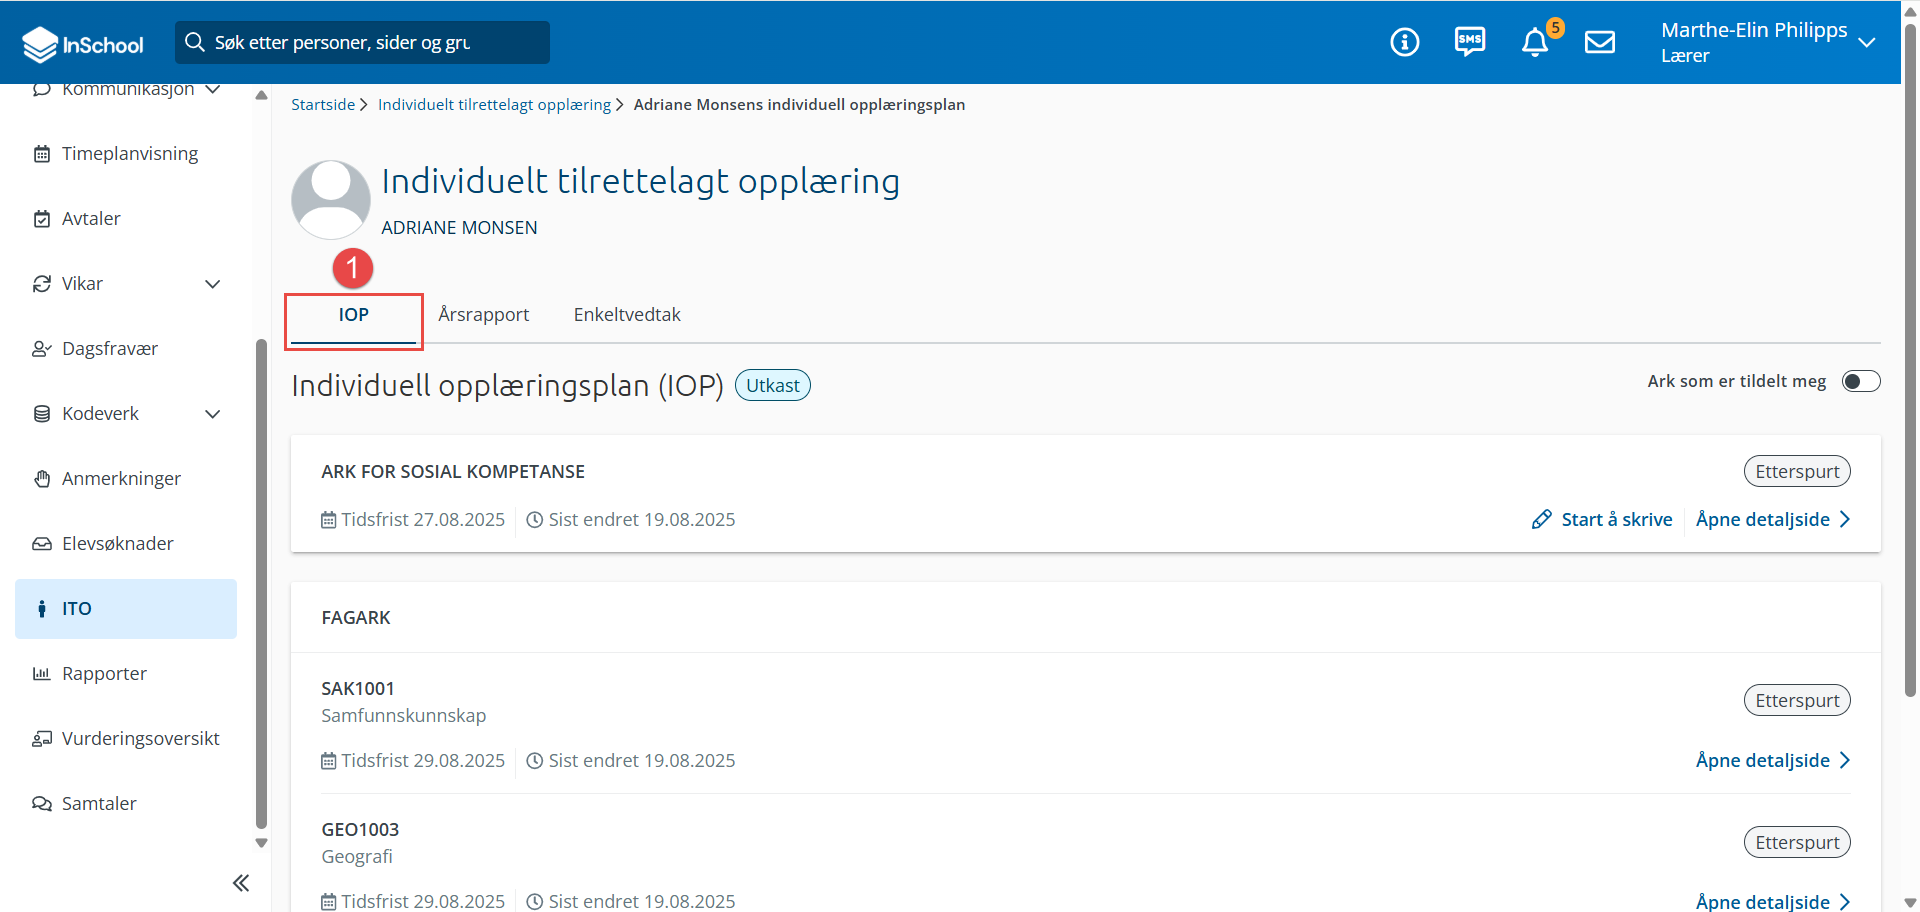
Task: Click the Timeplanvisning calendar icon
Action: 42,154
